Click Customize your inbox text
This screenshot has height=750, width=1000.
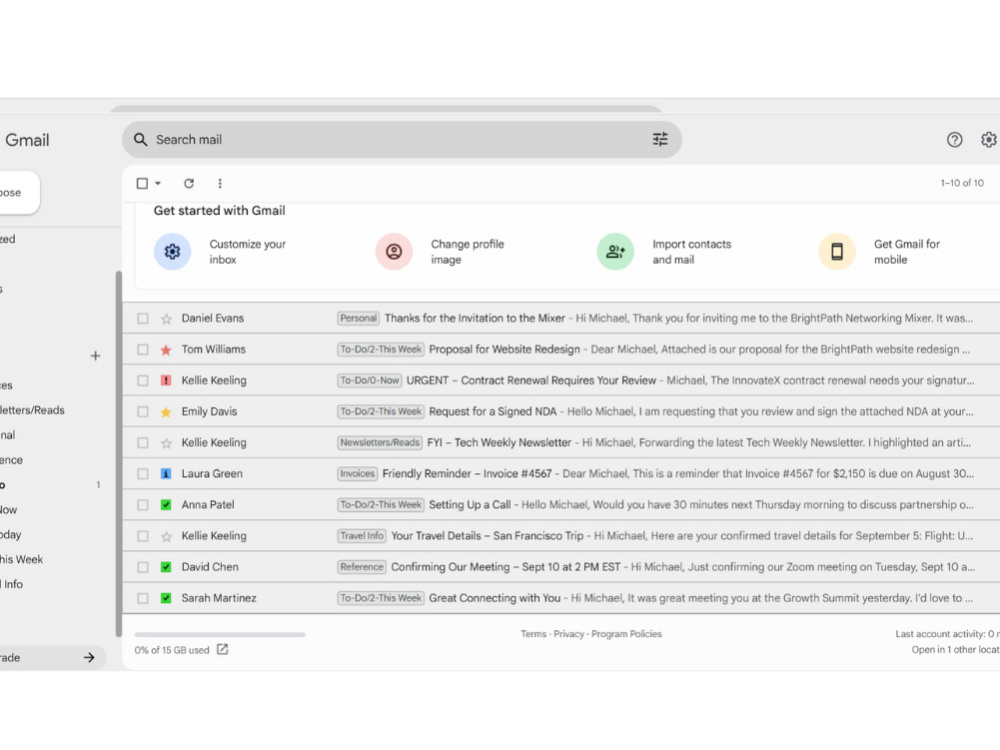247,252
